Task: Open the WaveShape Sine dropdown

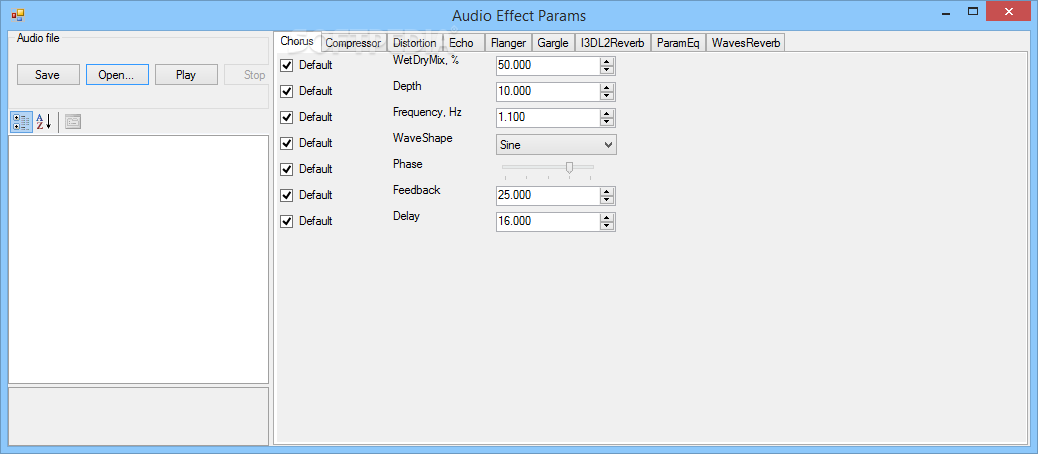Action: tap(556, 144)
